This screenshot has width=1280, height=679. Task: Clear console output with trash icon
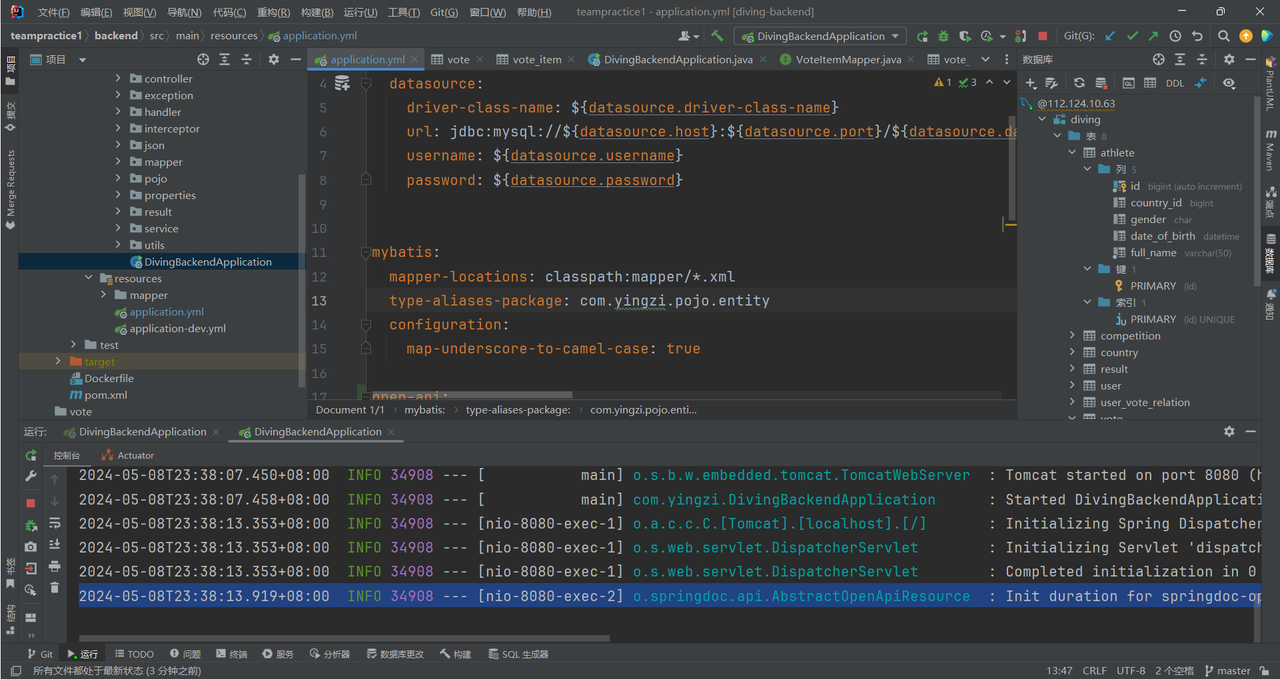[55, 588]
